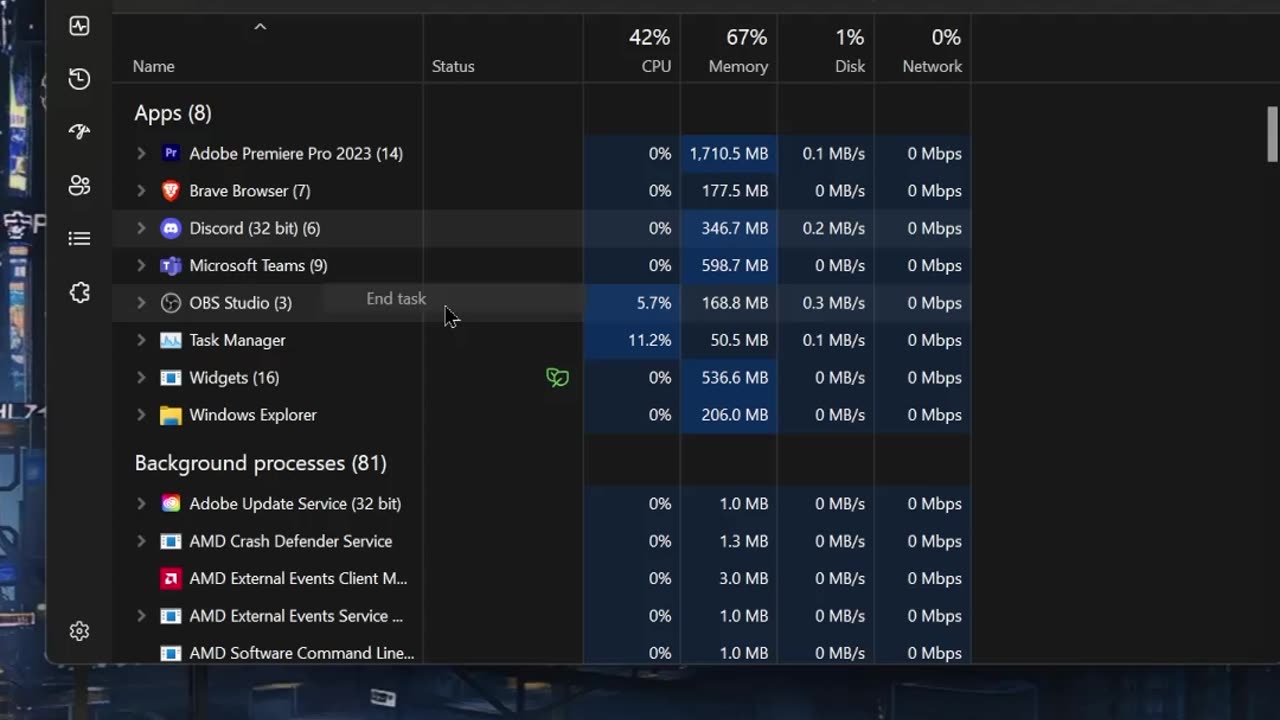
Task: Click the Adobe Premiere Pro icon
Action: pos(171,153)
